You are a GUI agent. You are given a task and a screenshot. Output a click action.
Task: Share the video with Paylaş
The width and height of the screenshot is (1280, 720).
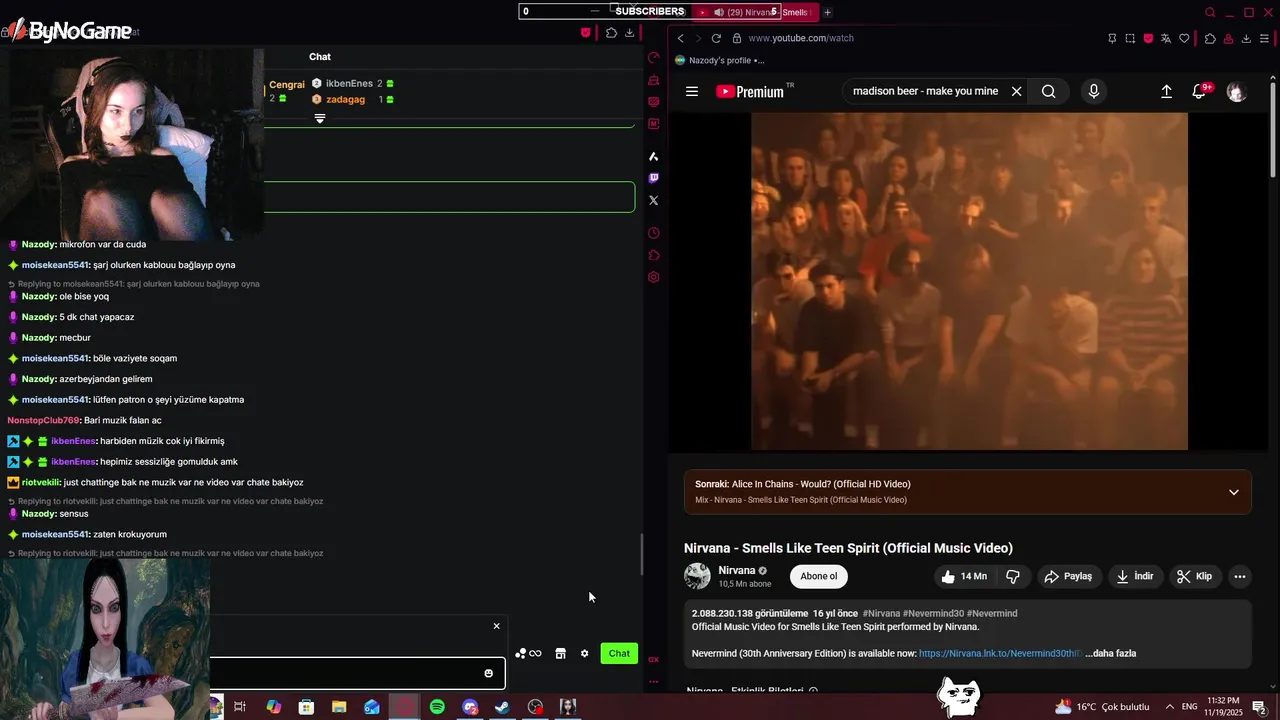click(1068, 576)
